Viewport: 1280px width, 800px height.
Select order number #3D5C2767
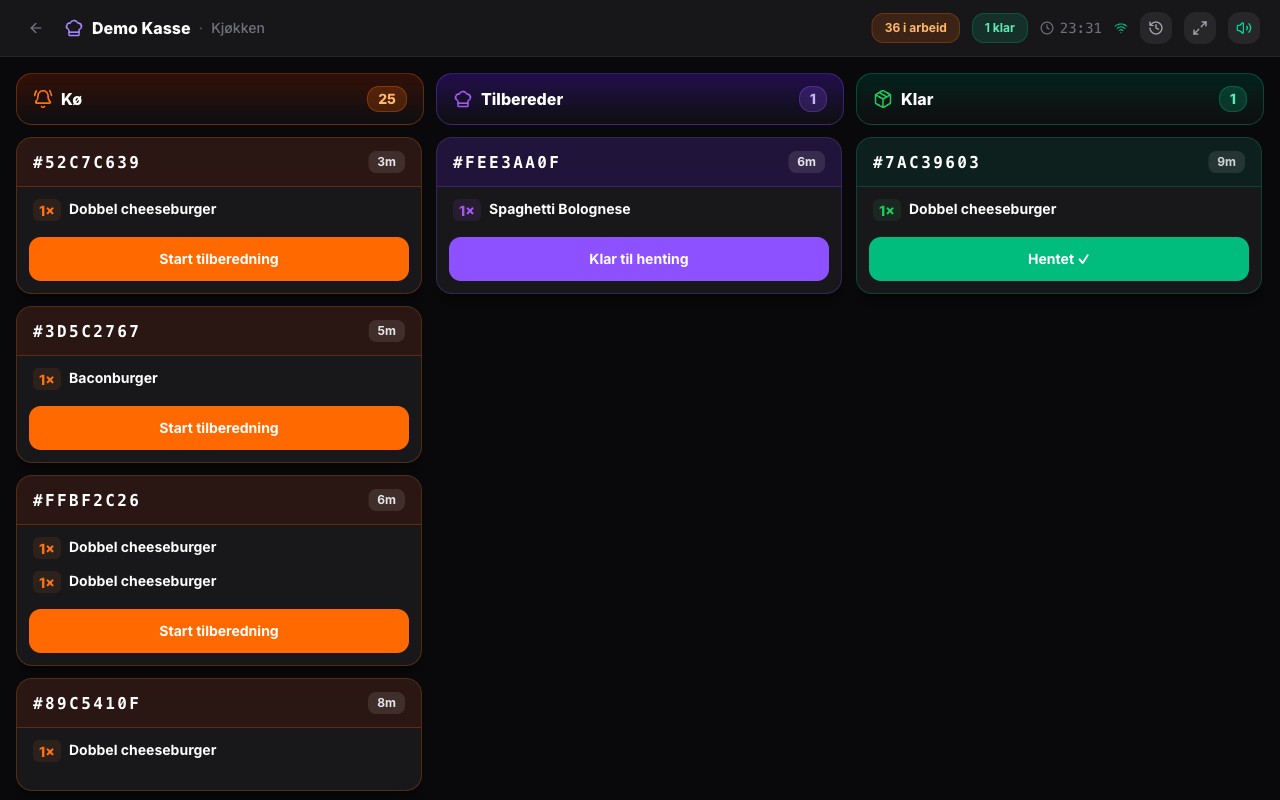pos(87,331)
